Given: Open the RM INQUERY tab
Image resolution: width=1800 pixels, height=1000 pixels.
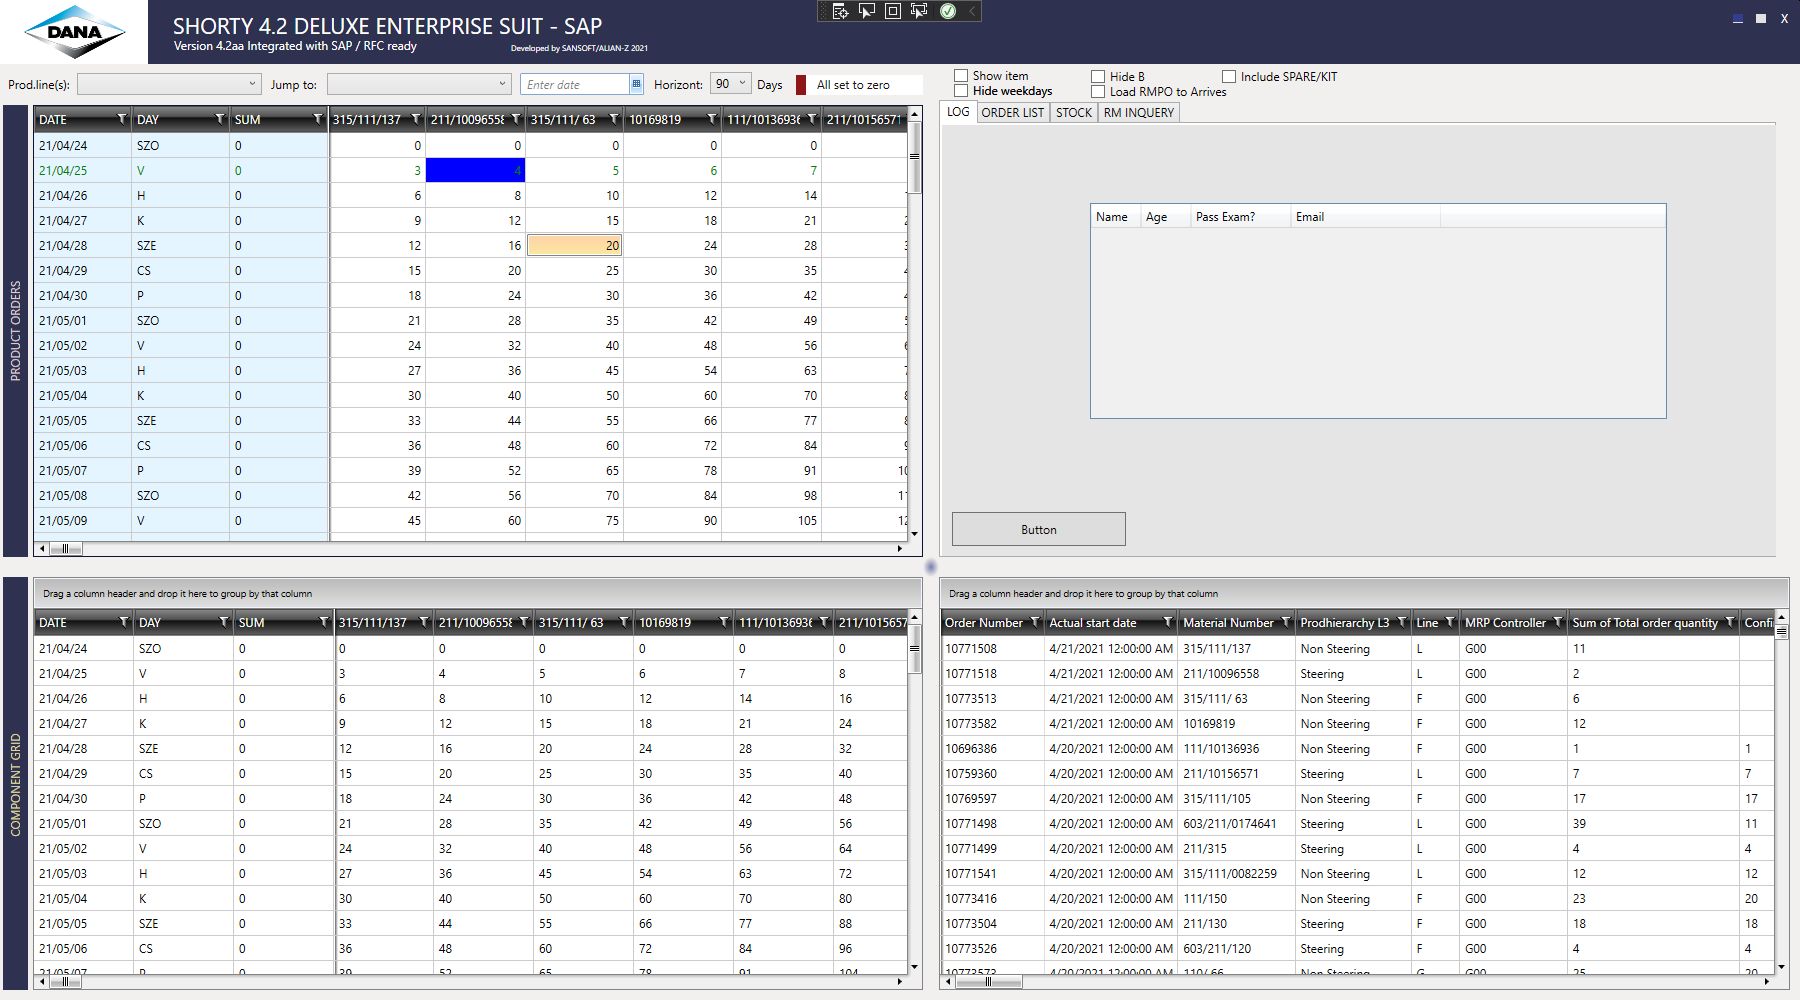Looking at the screenshot, I should 1139,113.
